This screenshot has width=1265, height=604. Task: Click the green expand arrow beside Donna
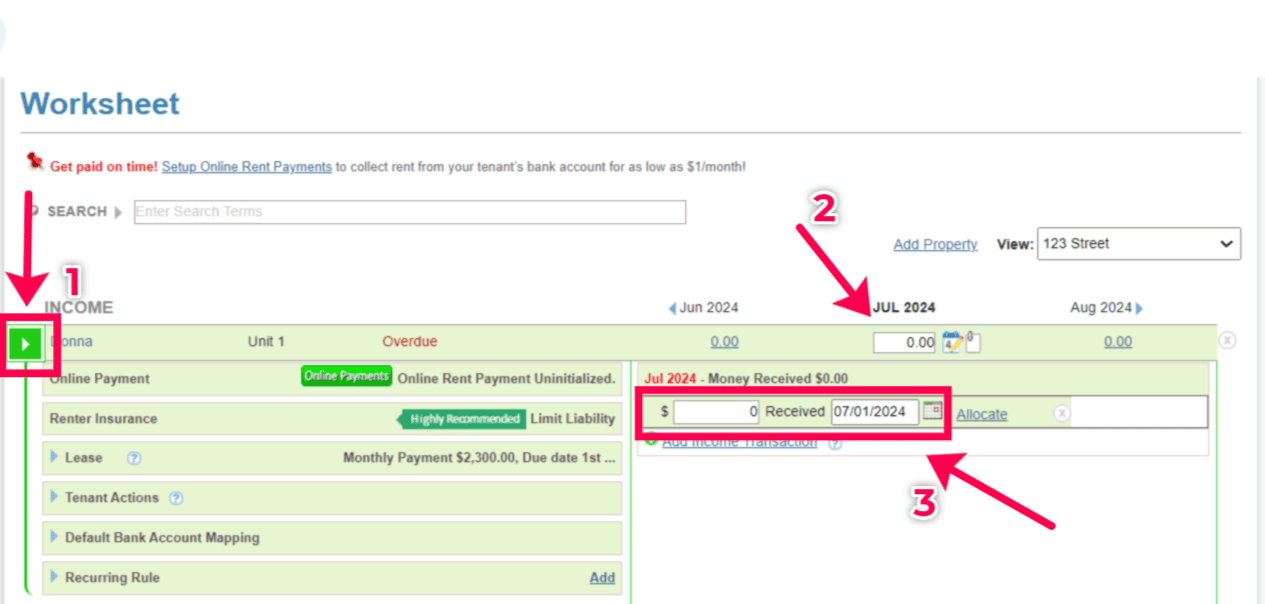(25, 345)
